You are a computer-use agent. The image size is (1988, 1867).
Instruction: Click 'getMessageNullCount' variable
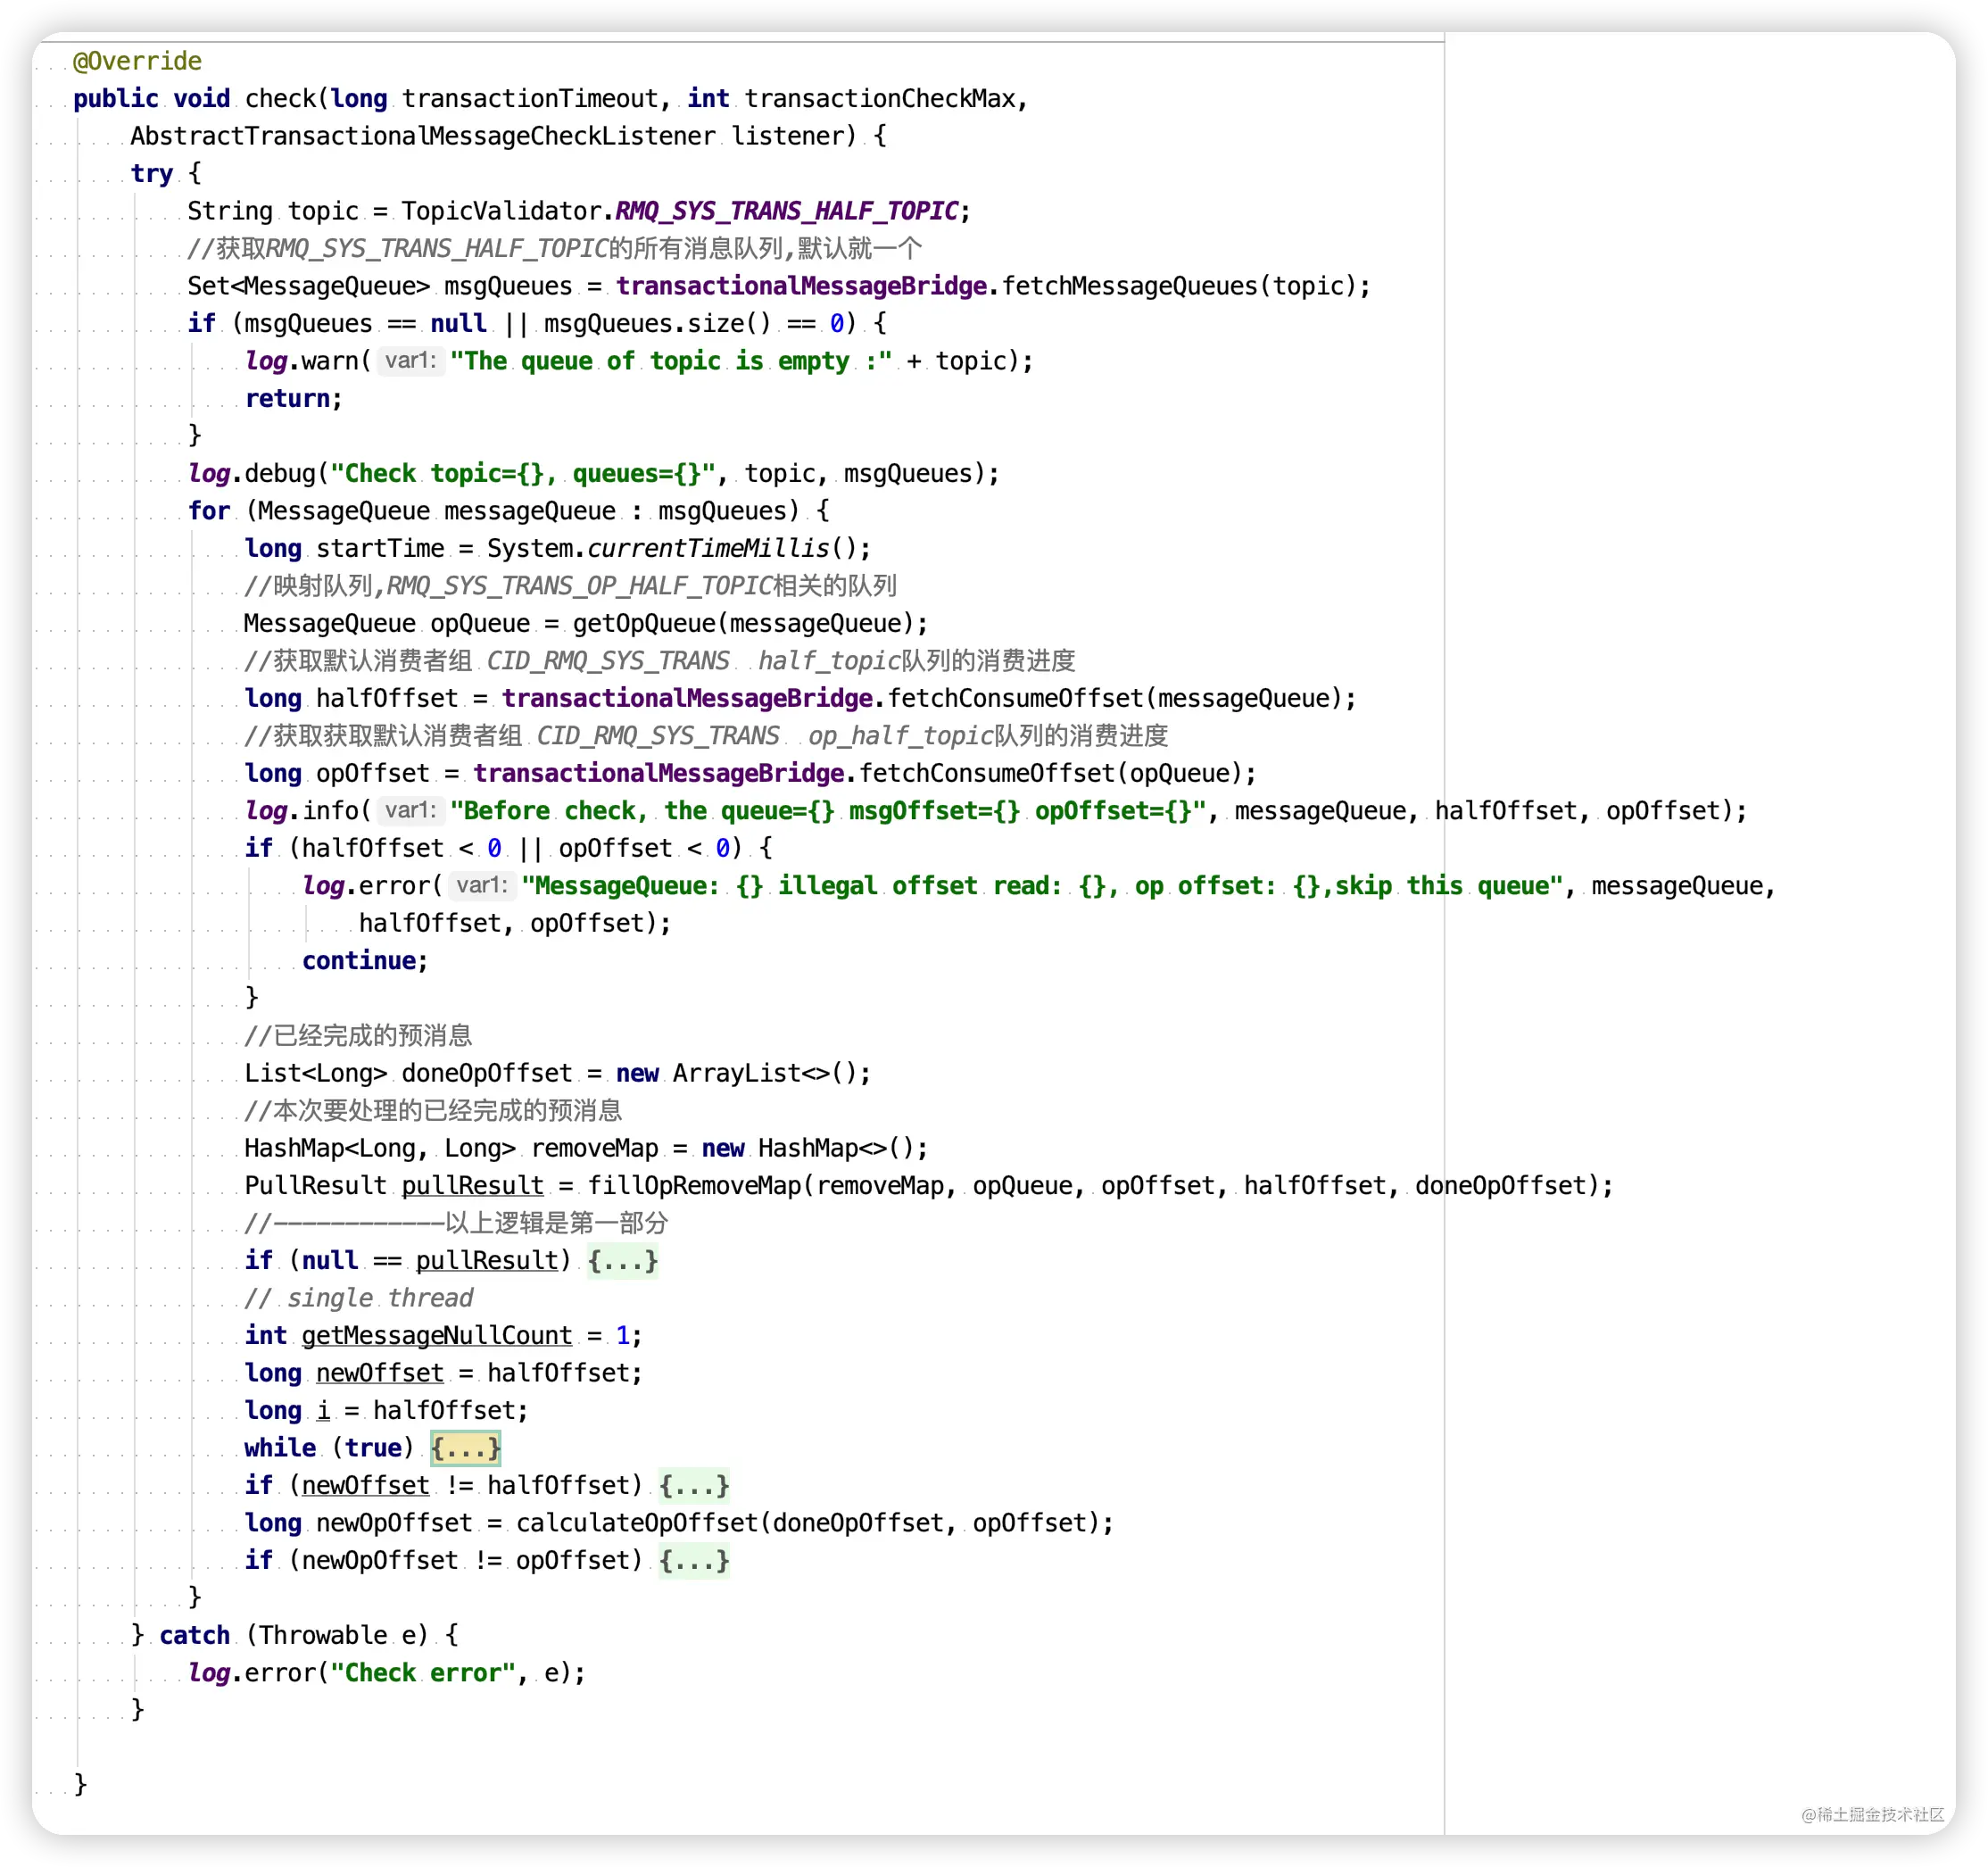437,1336
